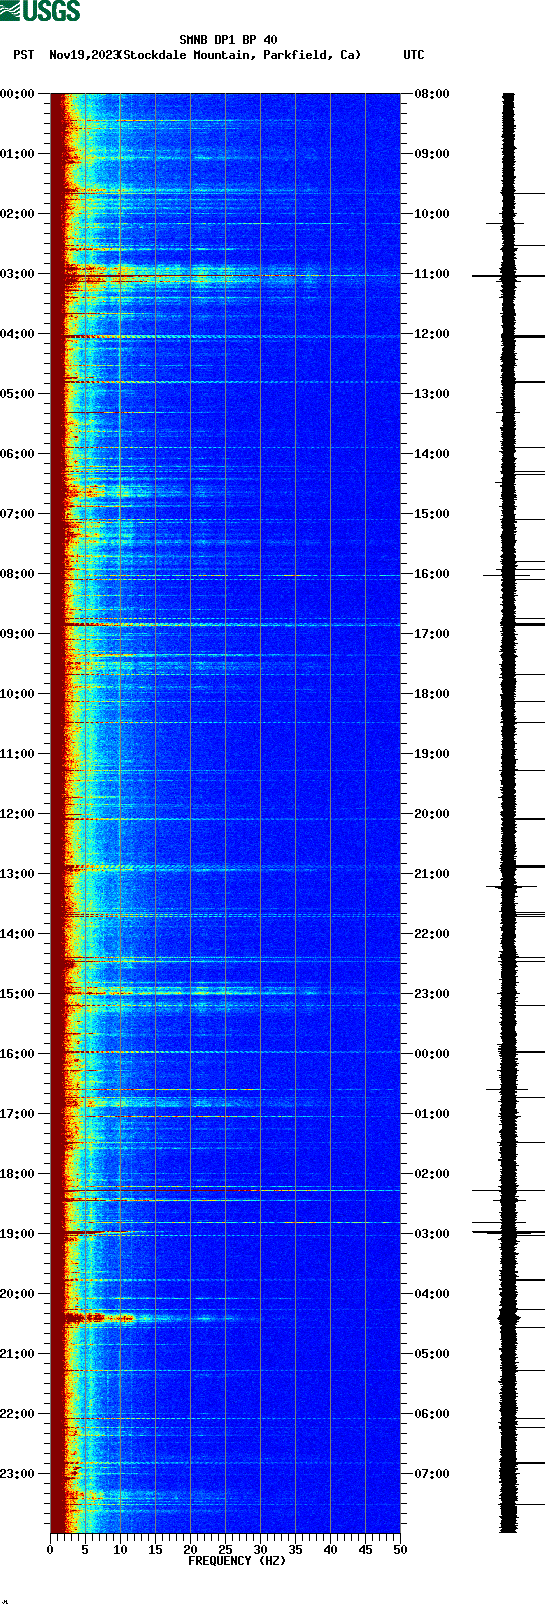
Task: Click the frequency axis '30' tick label
Action: pos(260,1550)
